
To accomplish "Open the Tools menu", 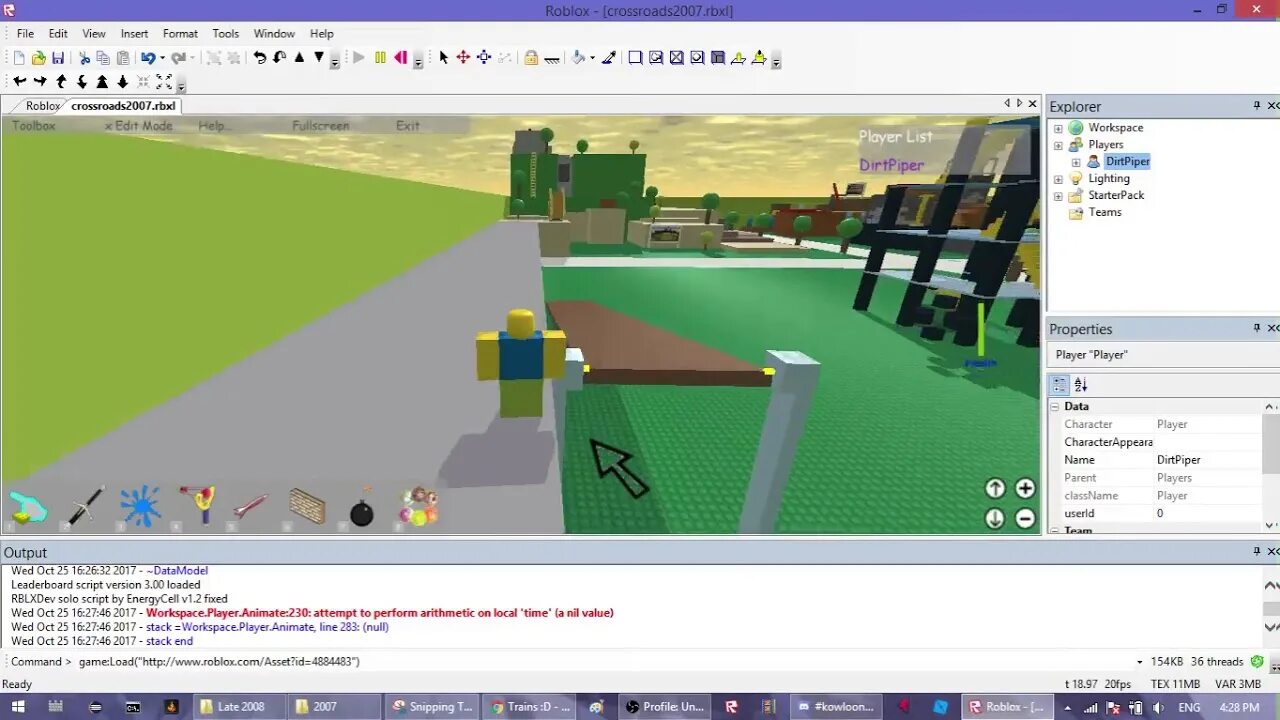I will [226, 33].
